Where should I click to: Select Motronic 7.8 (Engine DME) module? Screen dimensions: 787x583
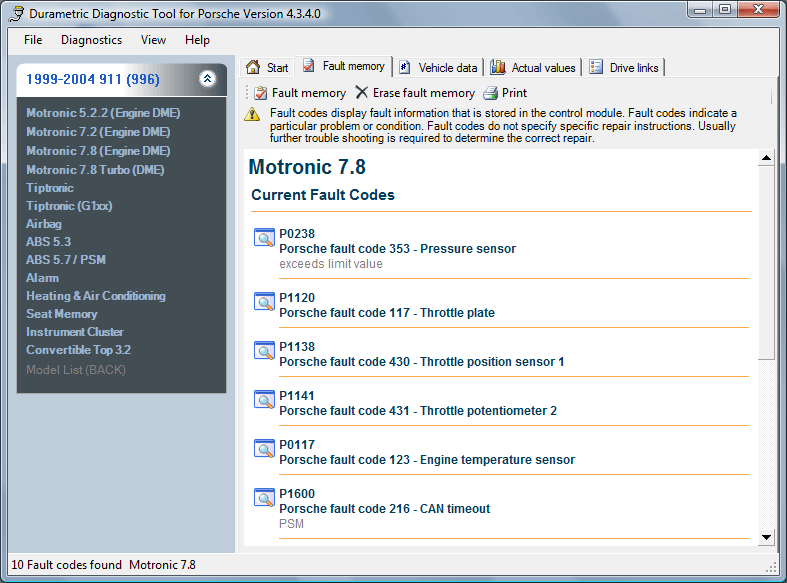pyautogui.click(x=98, y=151)
